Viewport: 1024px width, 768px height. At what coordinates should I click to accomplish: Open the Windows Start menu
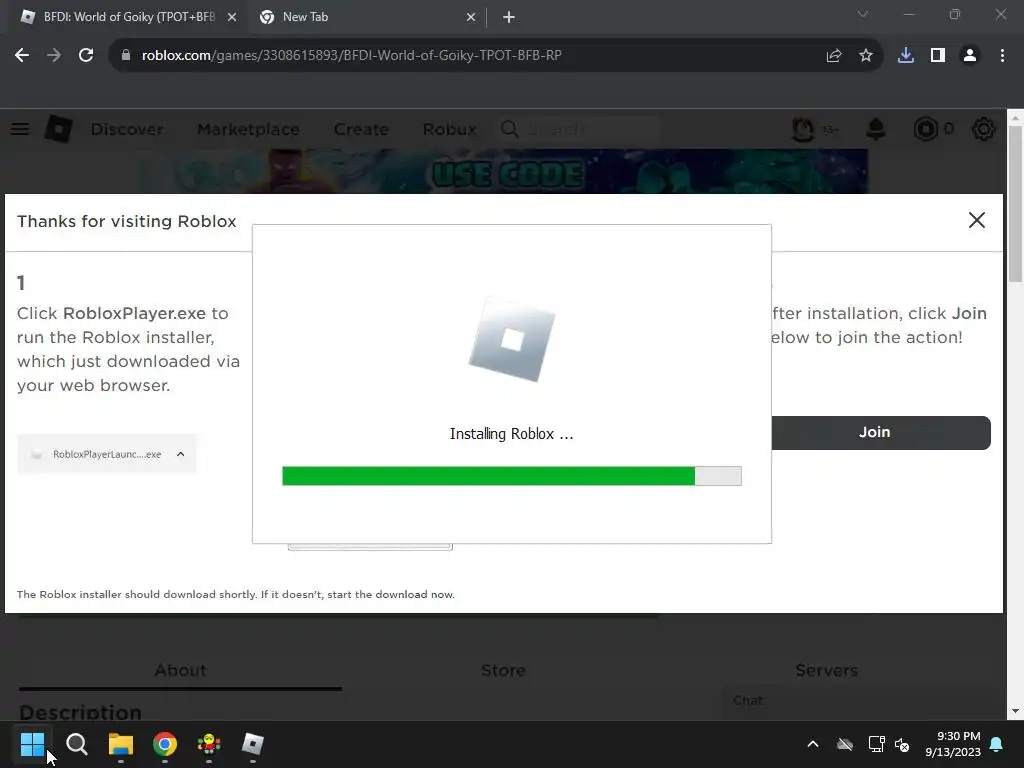[x=33, y=744]
